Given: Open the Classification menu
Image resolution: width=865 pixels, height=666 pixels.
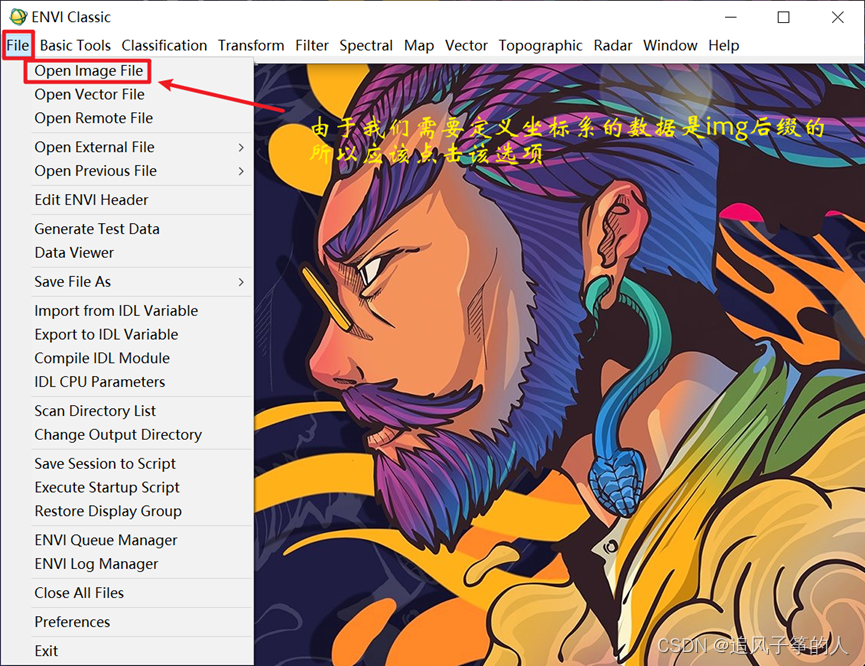Looking at the screenshot, I should point(164,45).
